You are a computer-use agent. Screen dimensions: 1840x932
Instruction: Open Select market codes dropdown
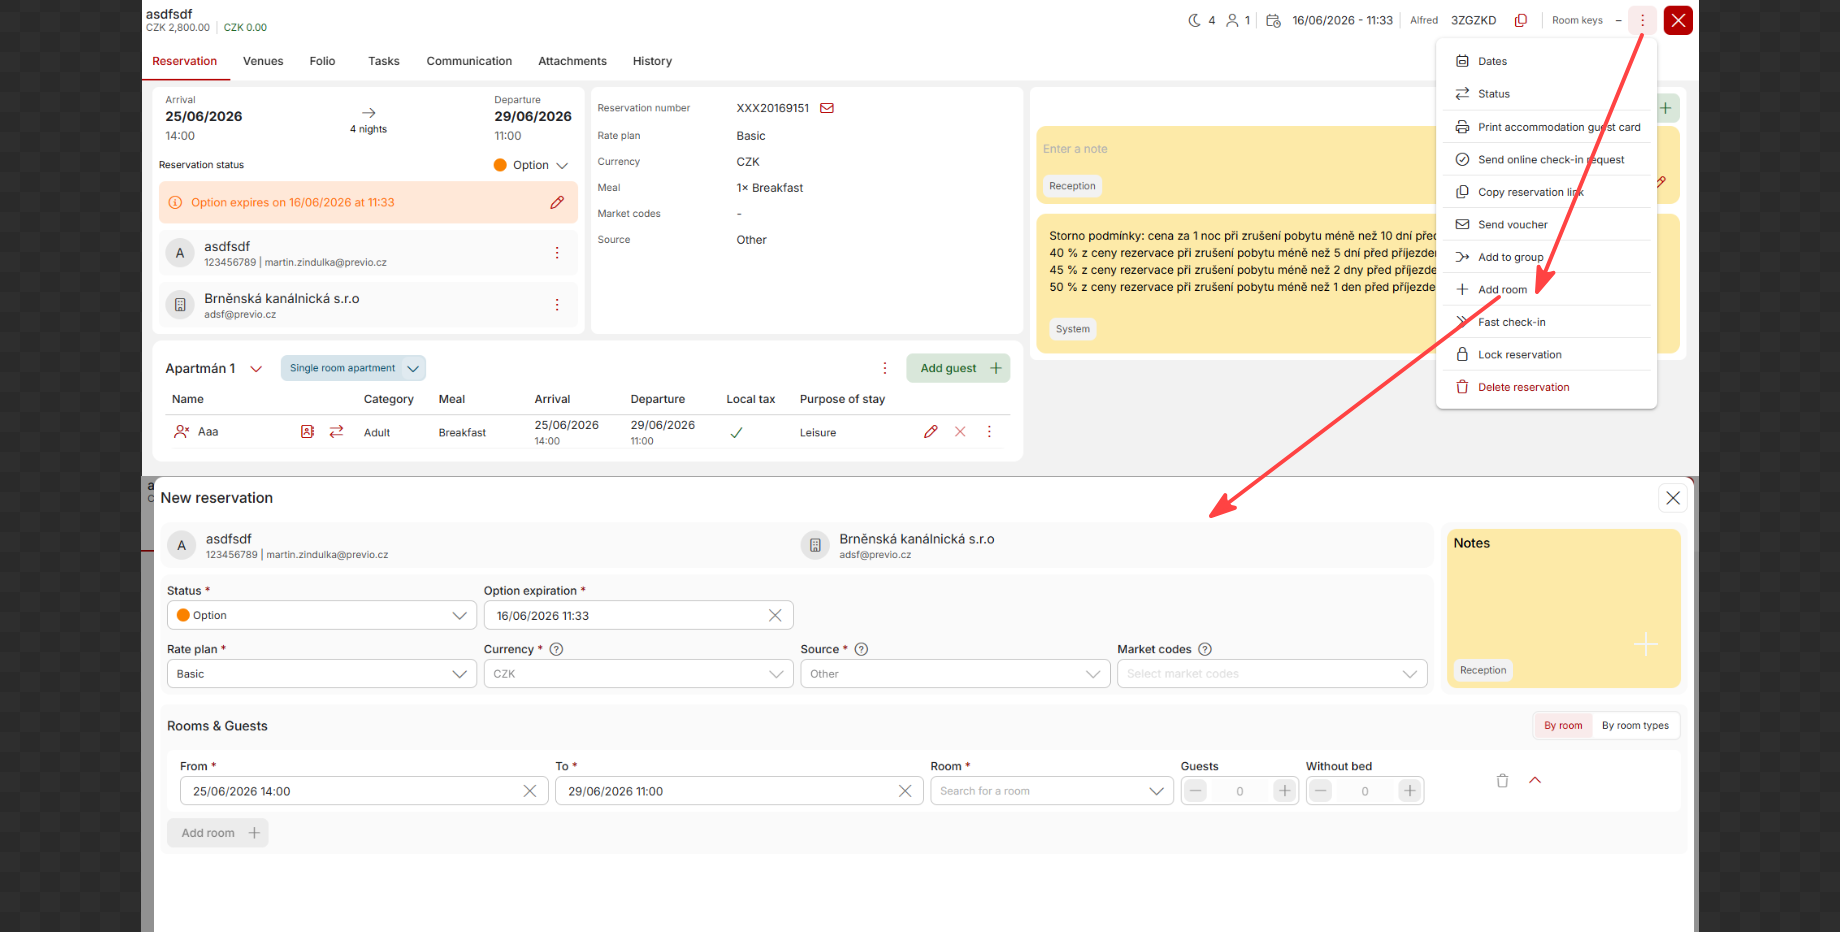pyautogui.click(x=1272, y=674)
